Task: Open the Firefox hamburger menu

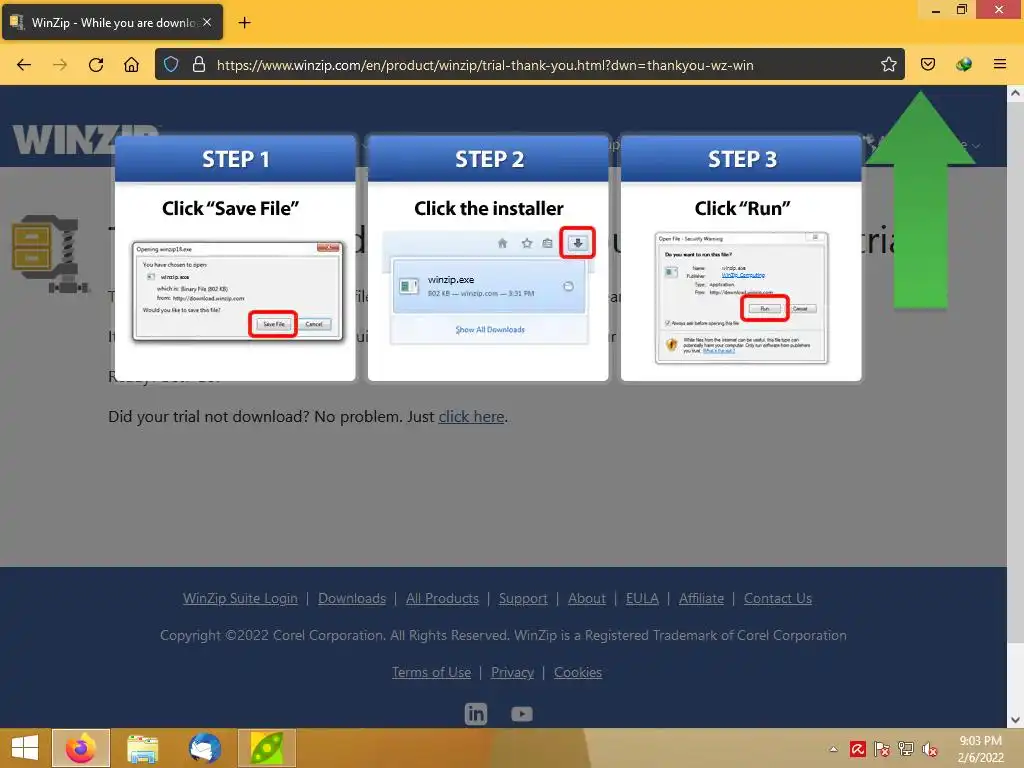Action: coord(1000,64)
